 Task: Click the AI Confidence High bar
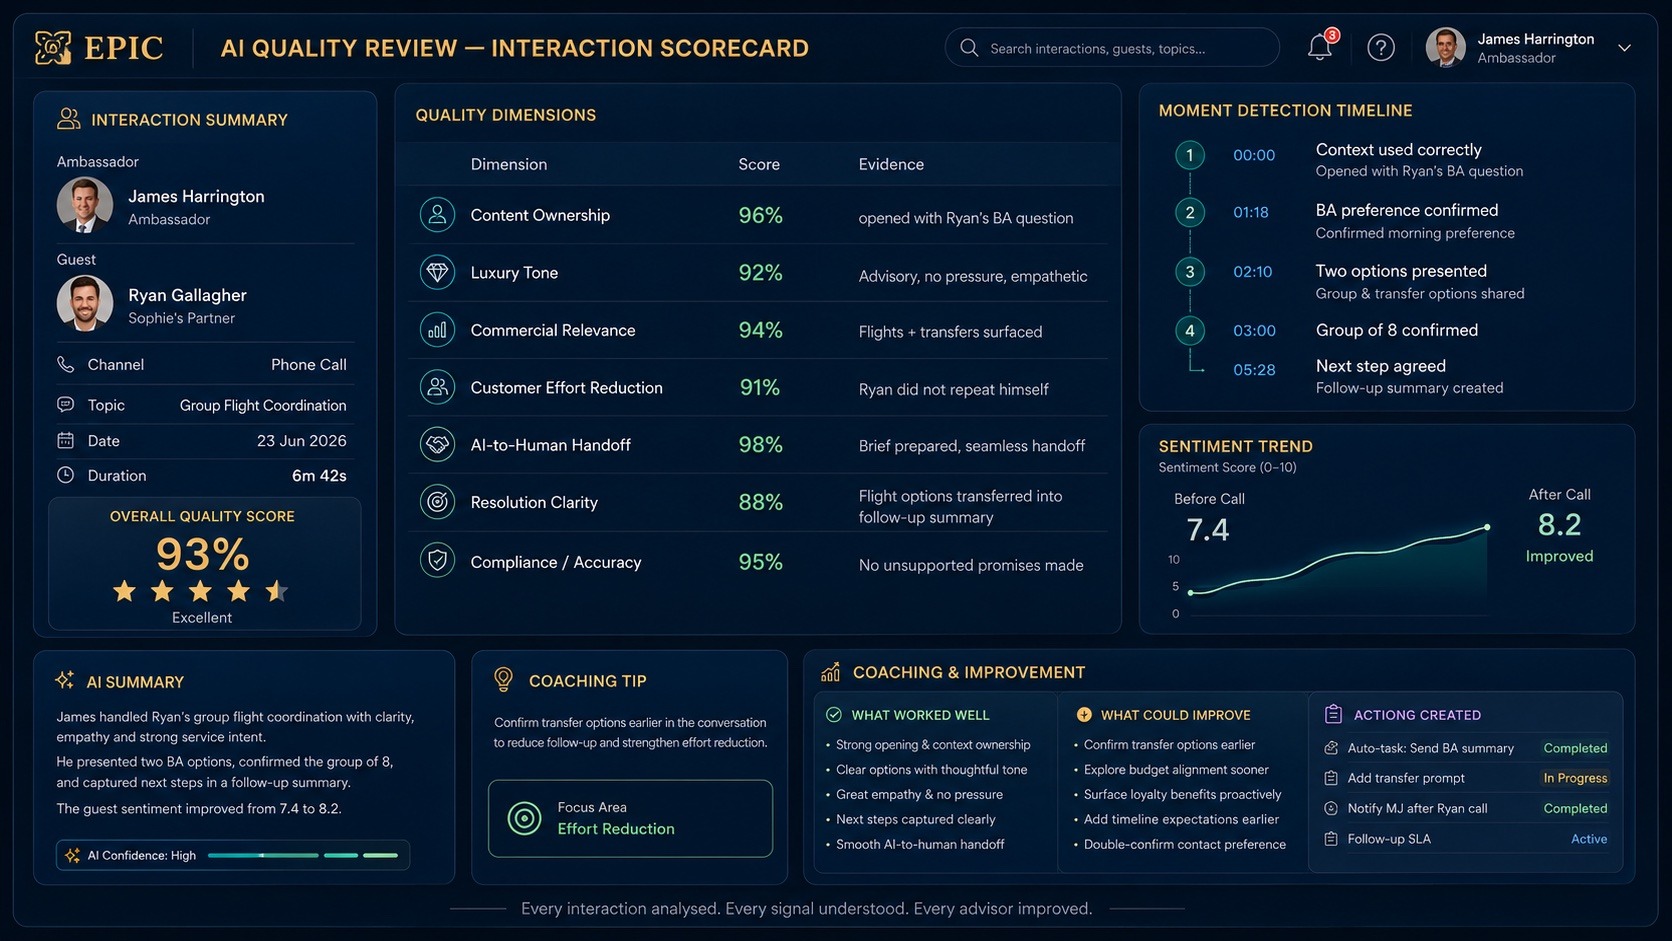303,855
